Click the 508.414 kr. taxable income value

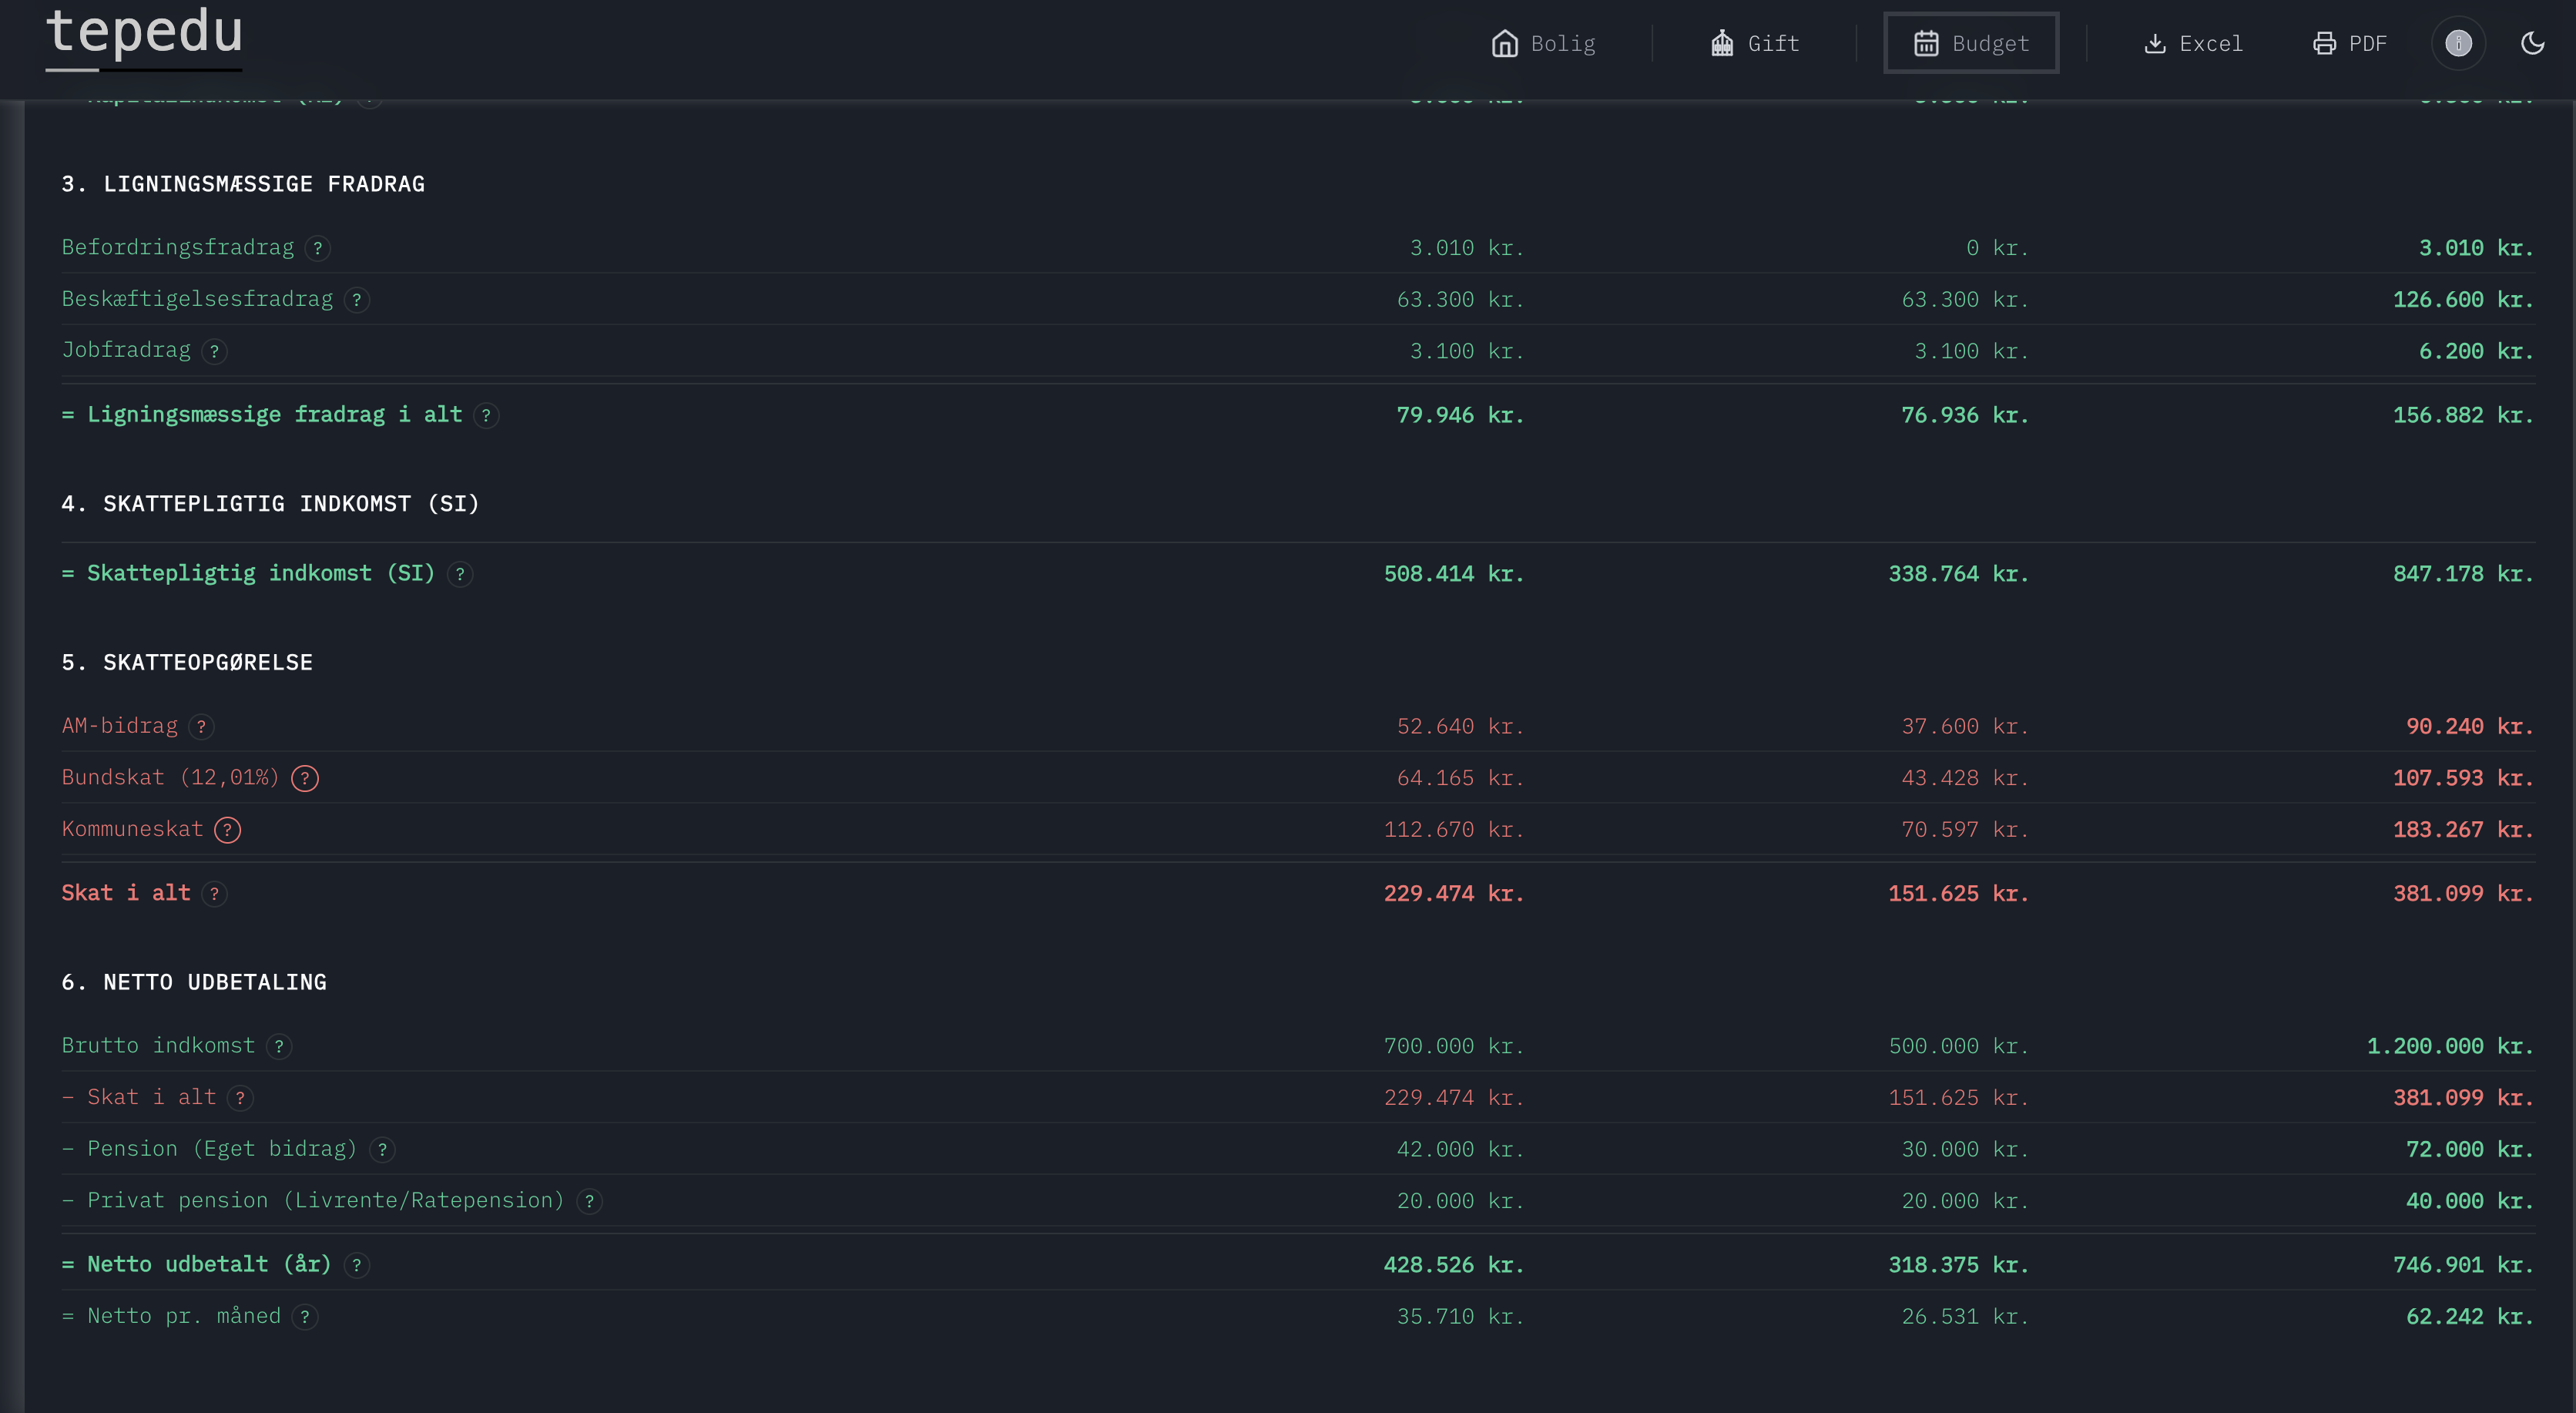tap(1453, 574)
